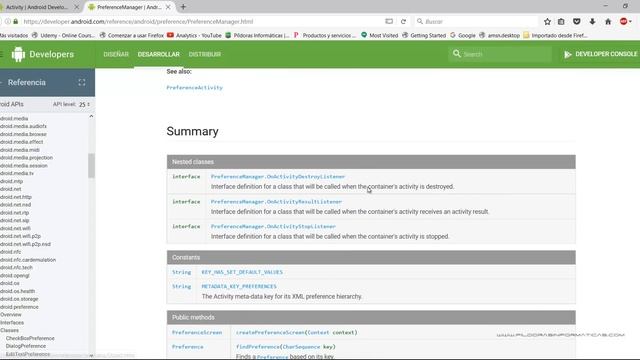Open PreferenceManager.OnActivityDestroyListener link
This screenshot has width=640, height=360.
(x=278, y=176)
